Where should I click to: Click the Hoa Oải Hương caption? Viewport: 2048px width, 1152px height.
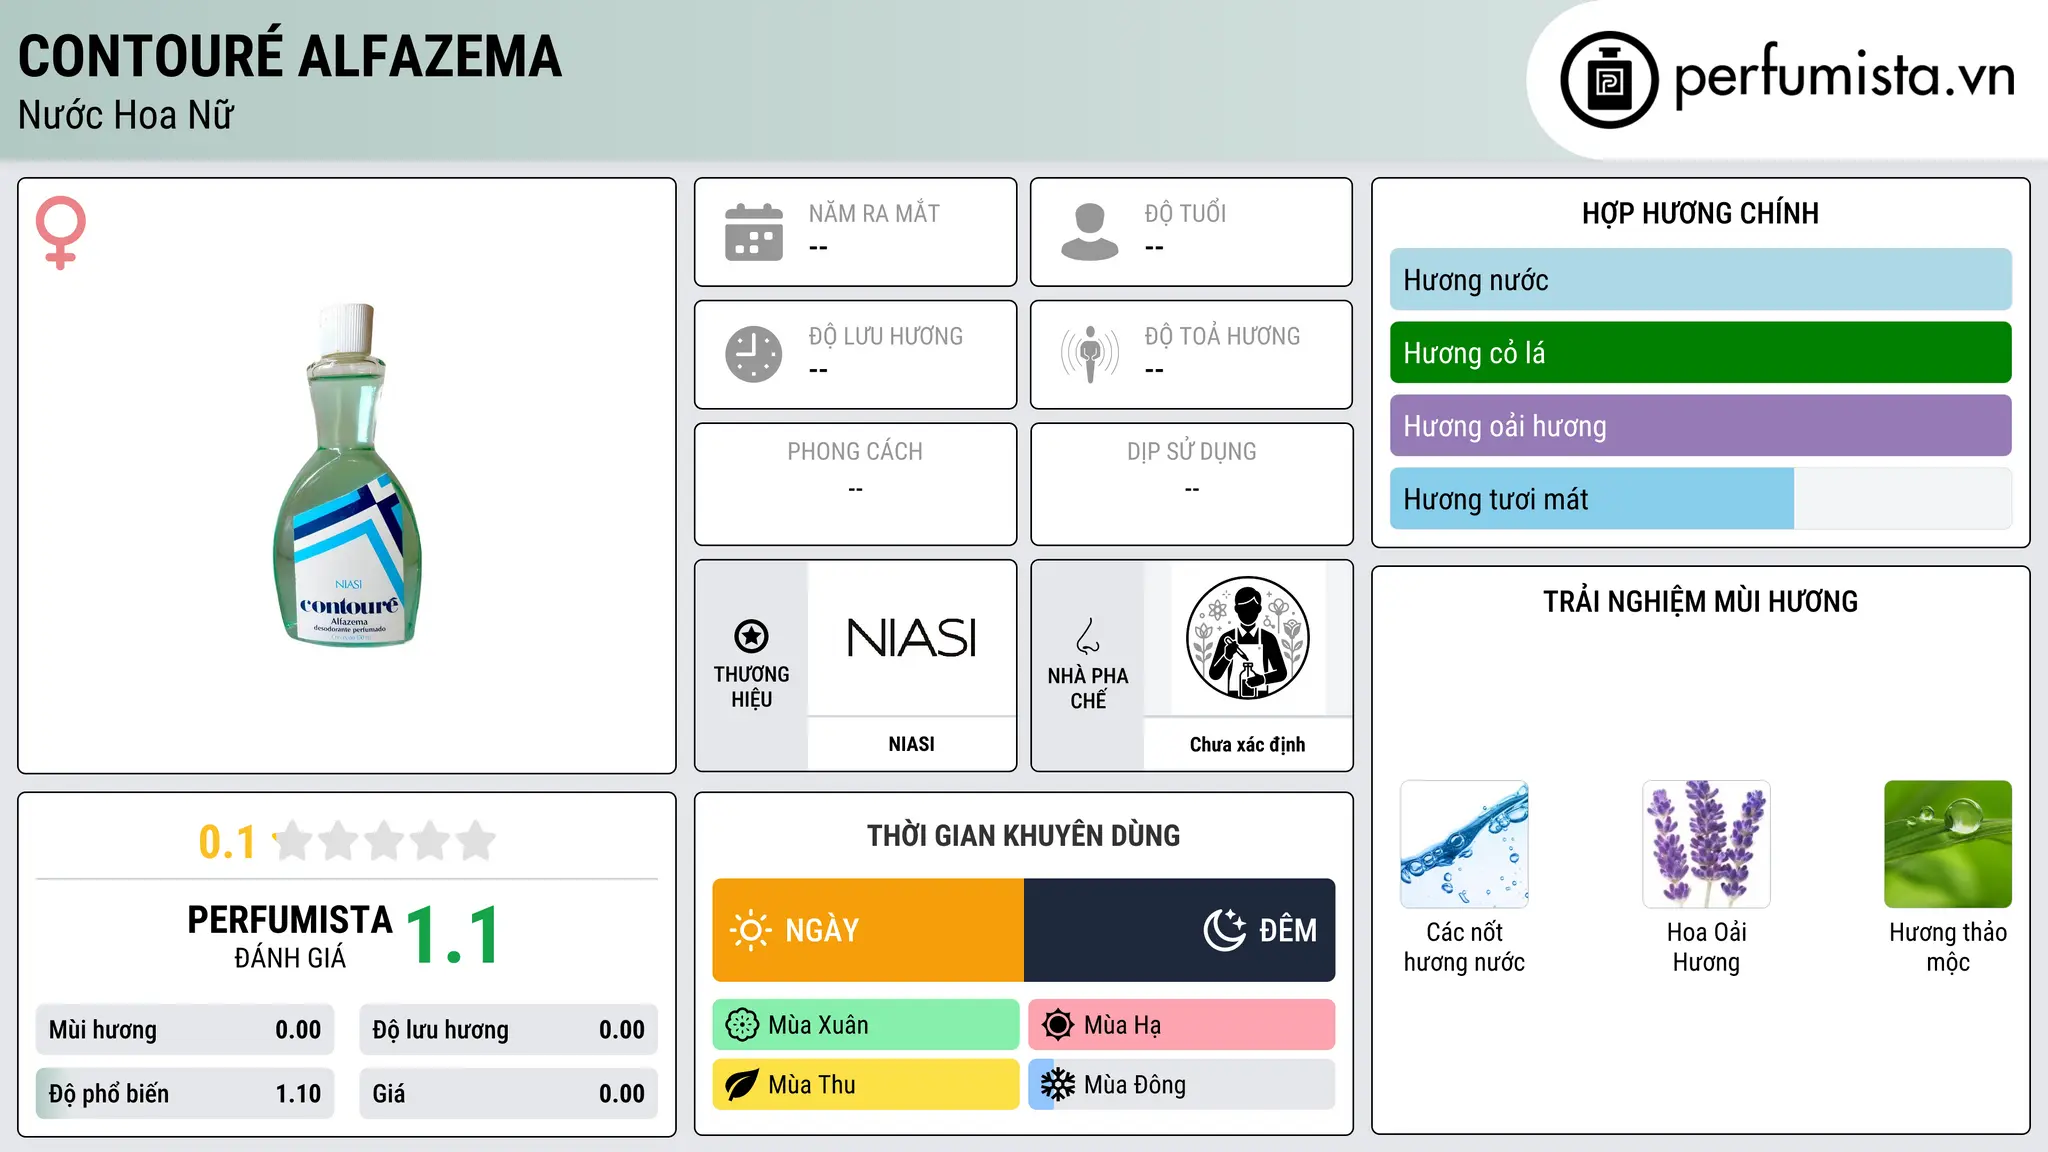(x=1707, y=947)
